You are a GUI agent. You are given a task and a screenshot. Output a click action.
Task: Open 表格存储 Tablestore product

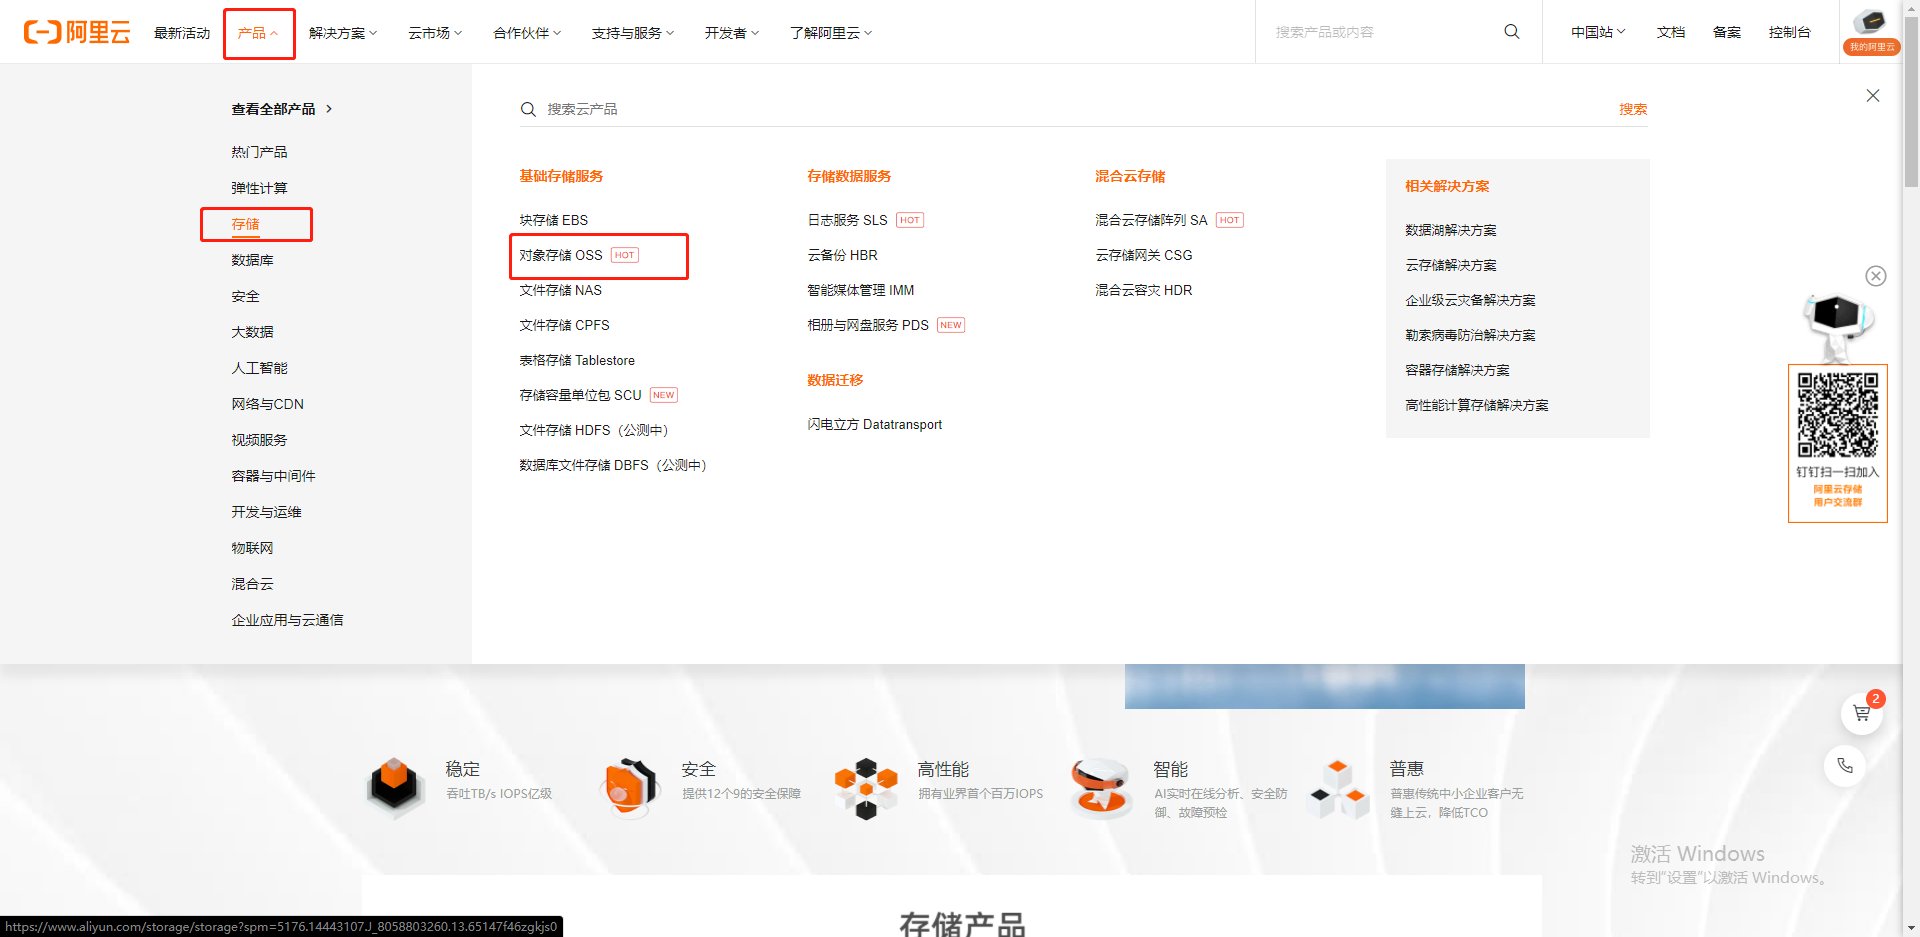click(577, 360)
